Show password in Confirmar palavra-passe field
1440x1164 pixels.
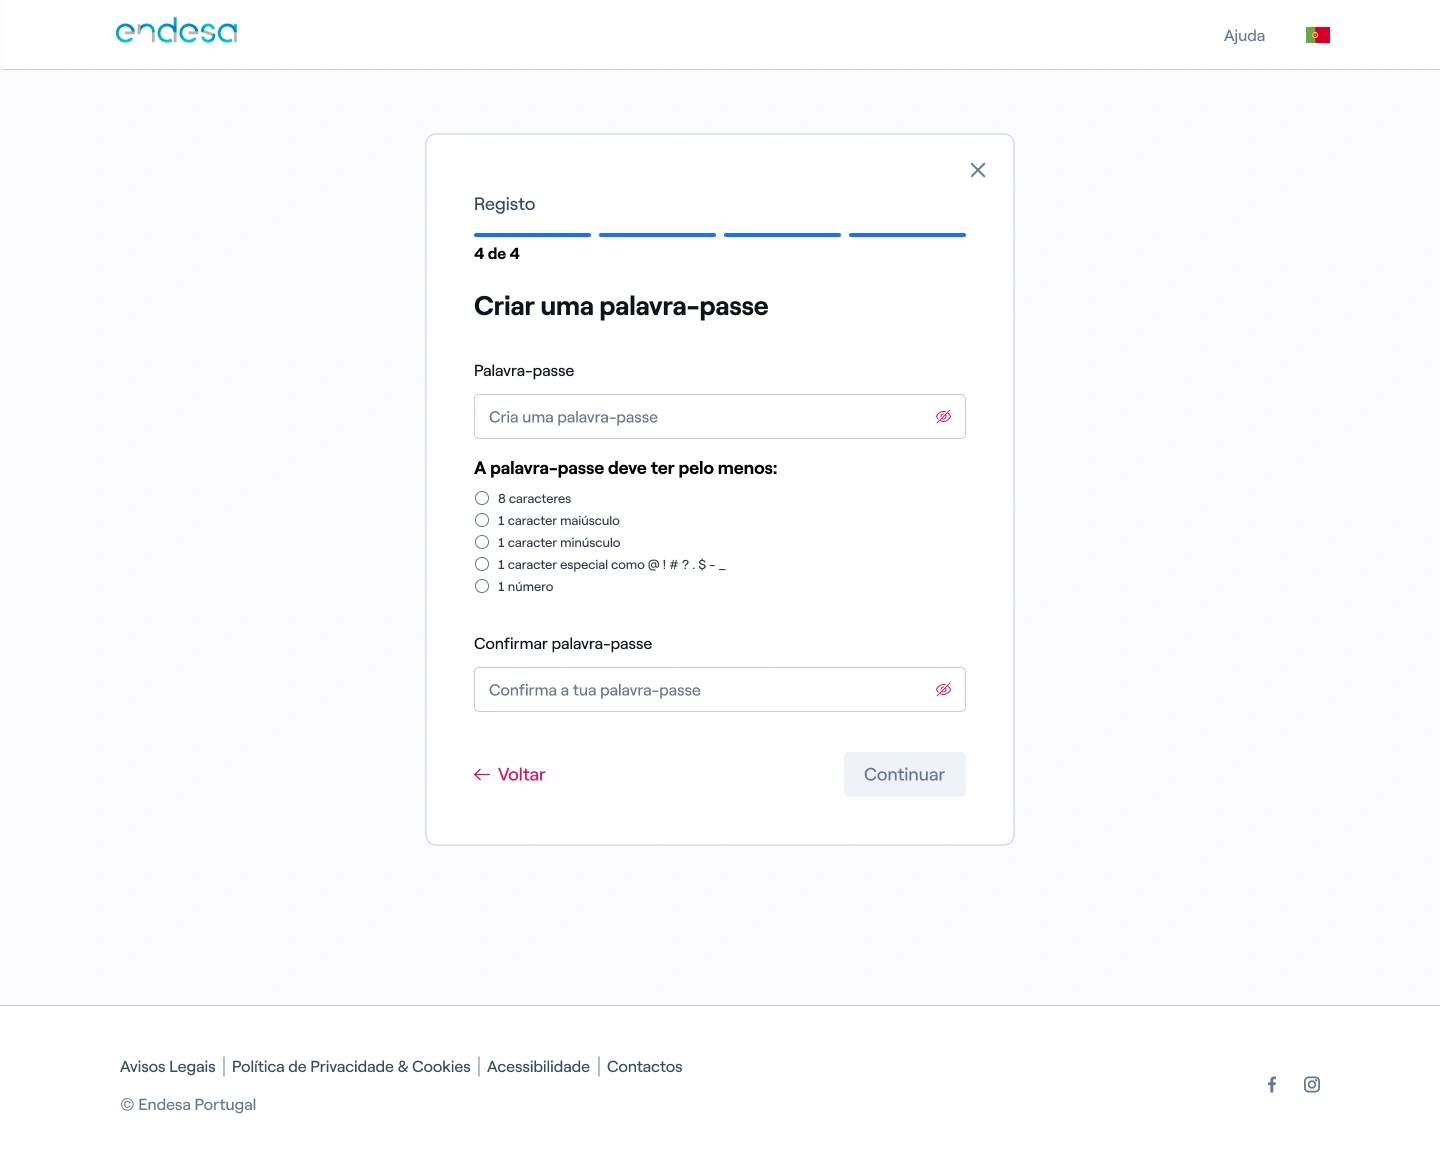tap(943, 690)
